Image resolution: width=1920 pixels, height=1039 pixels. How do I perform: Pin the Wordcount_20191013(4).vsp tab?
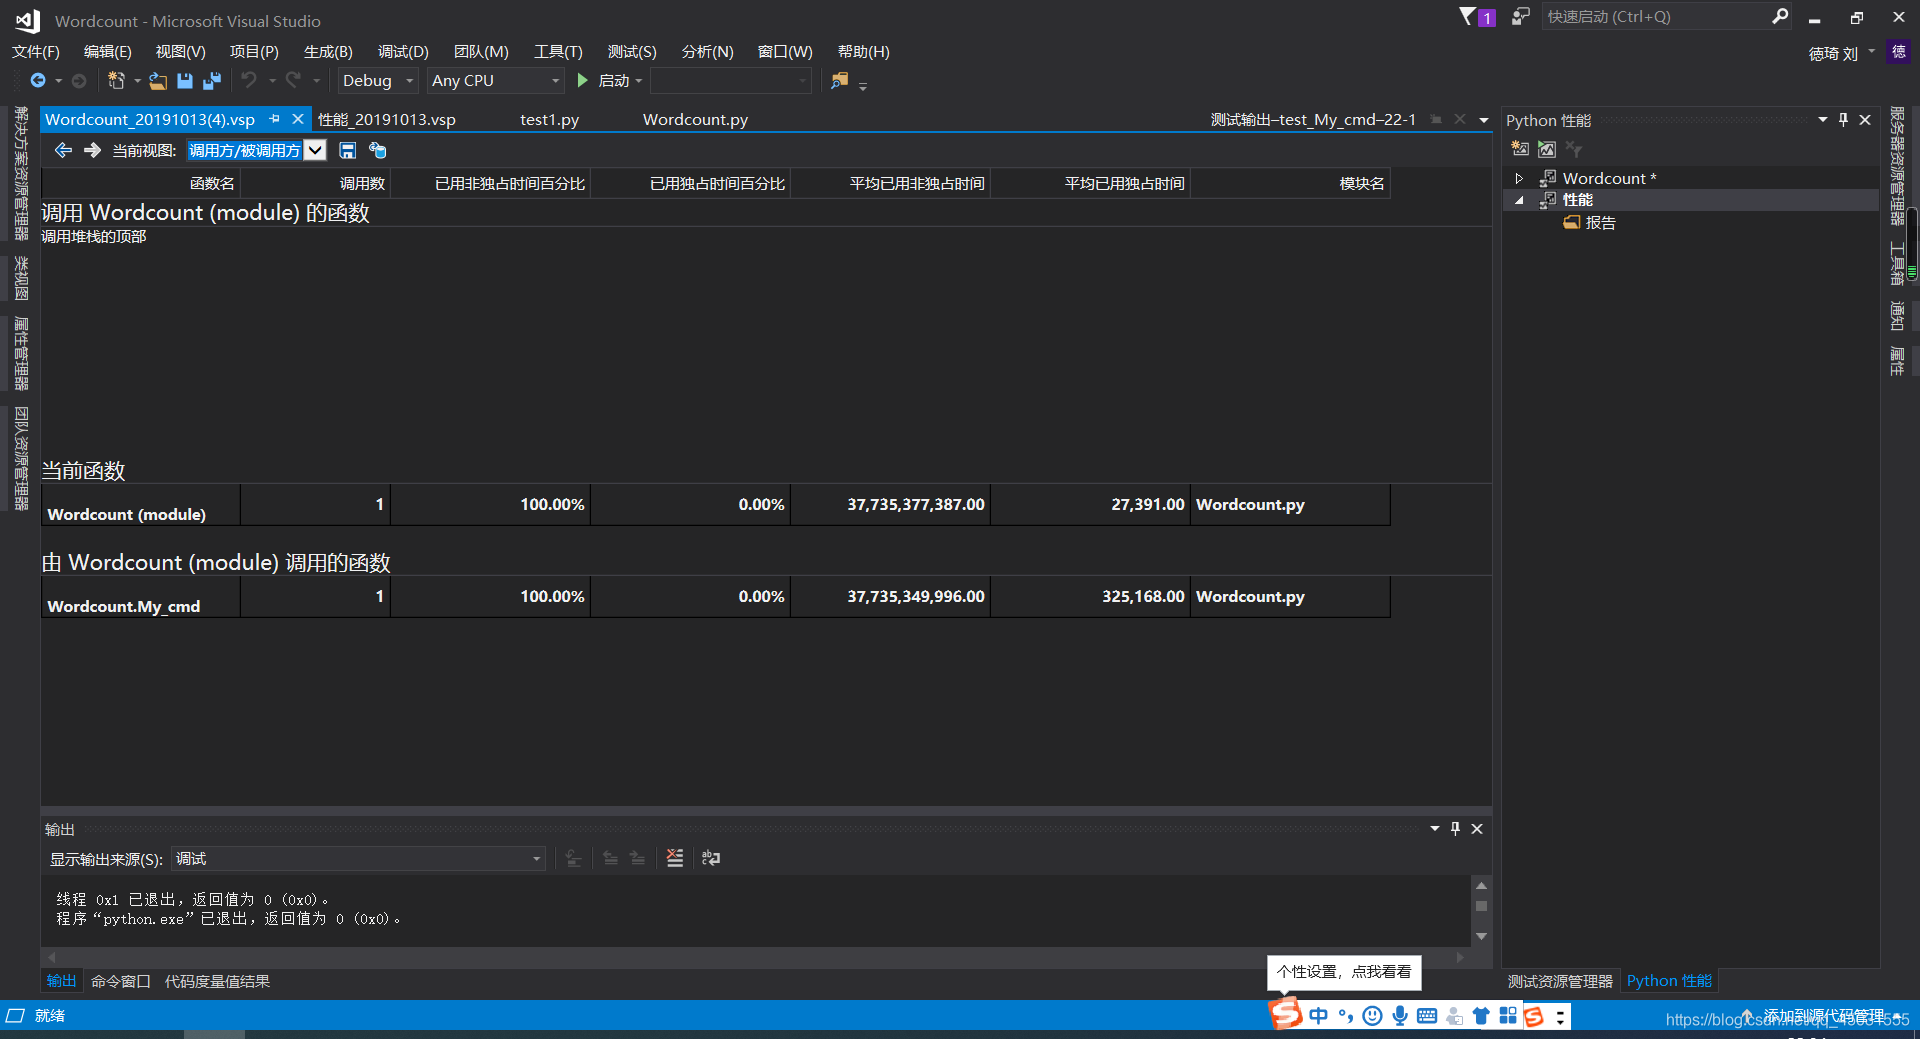click(x=275, y=119)
